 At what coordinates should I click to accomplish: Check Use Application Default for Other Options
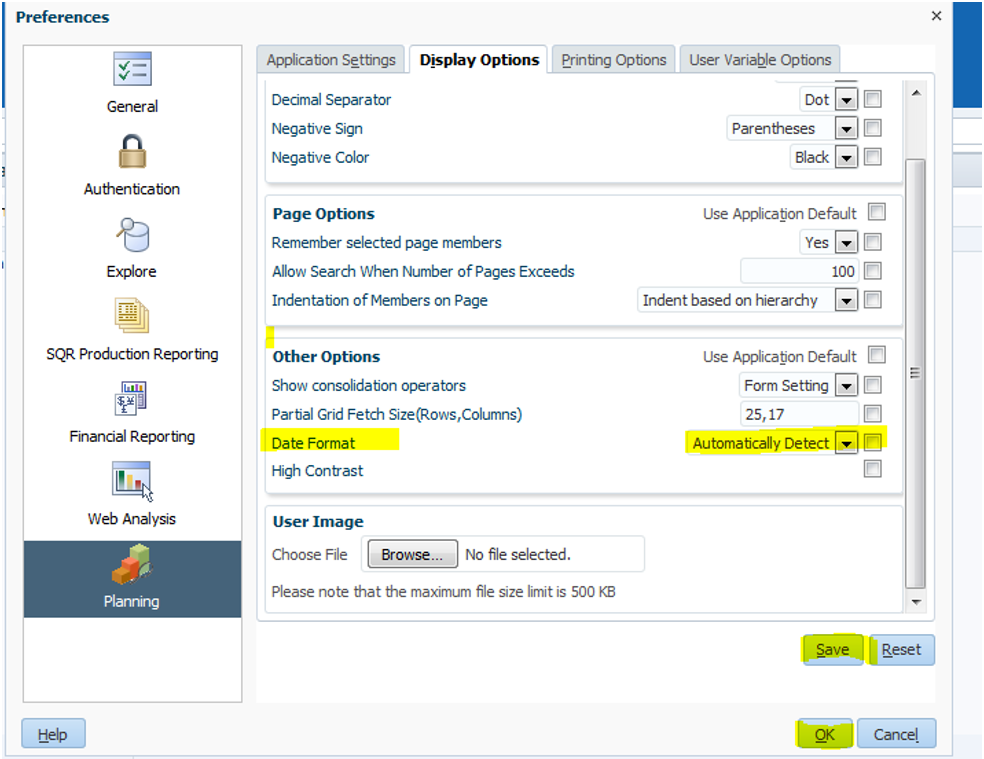[877, 355]
